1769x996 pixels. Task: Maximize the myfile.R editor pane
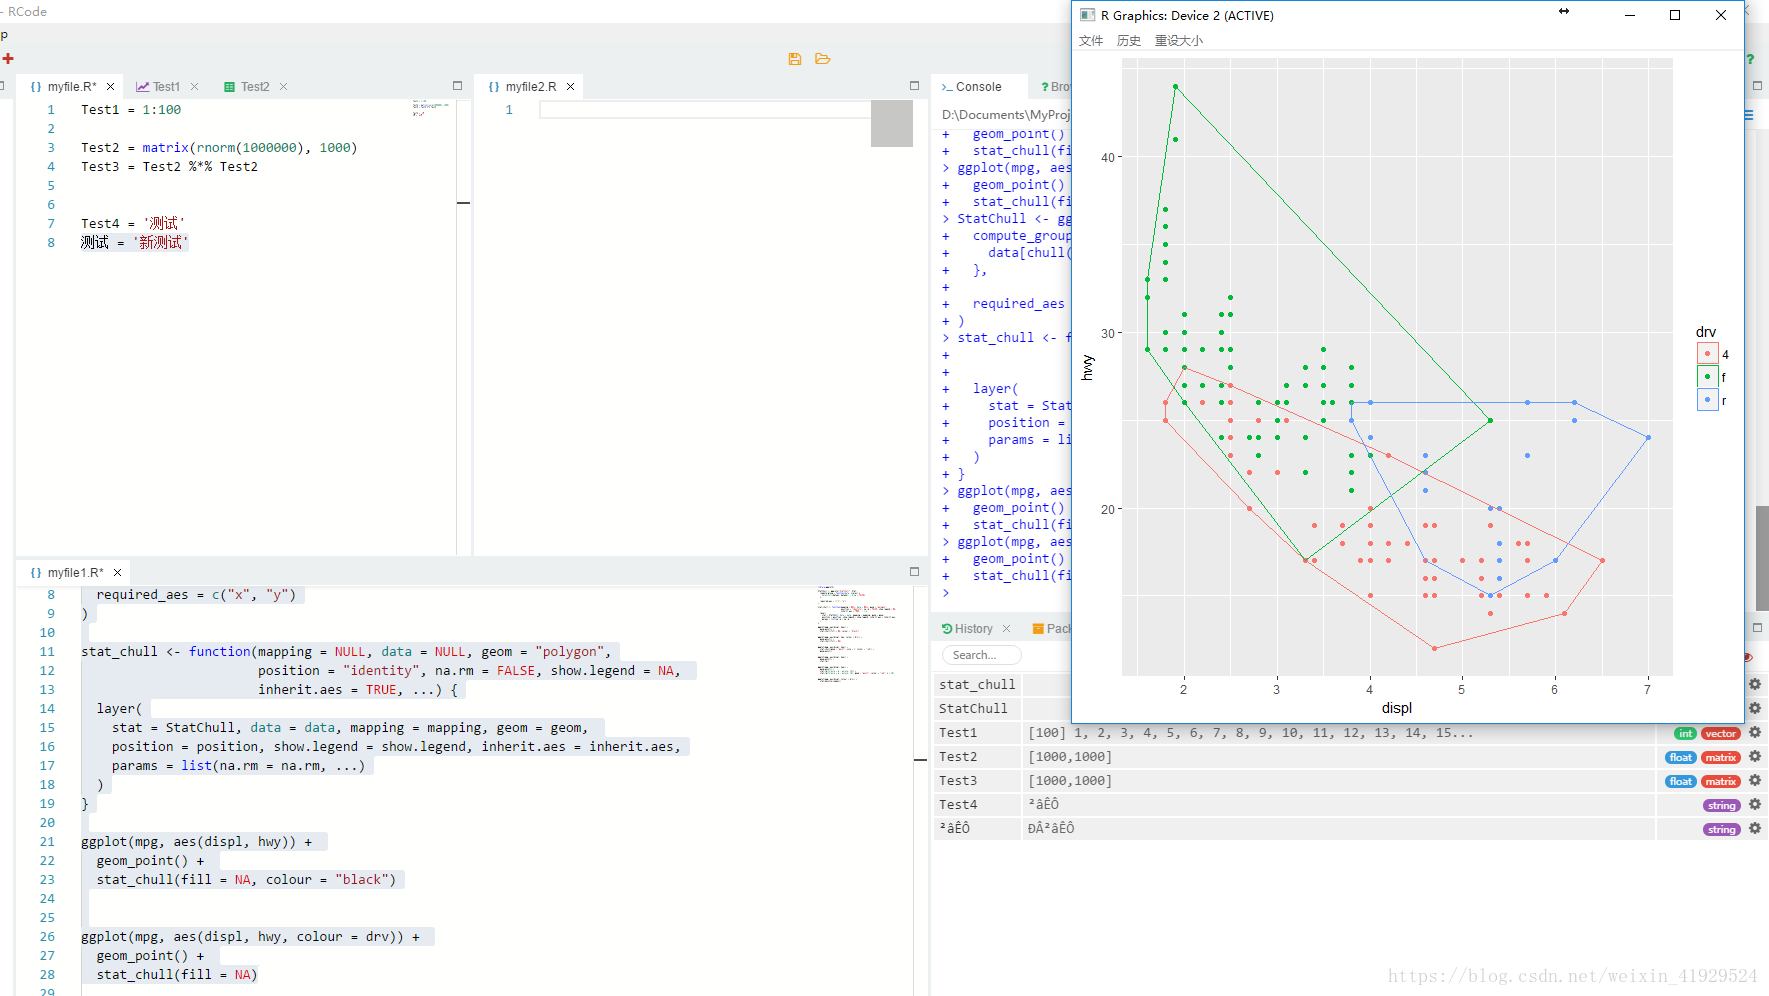457,86
